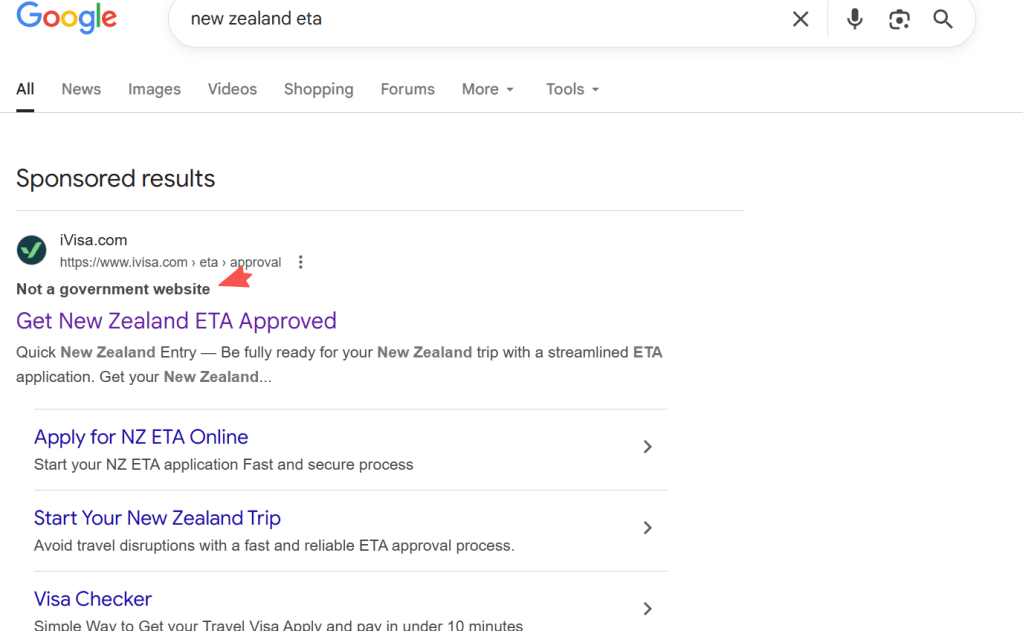Start voice search with microphone icon
Viewport: 1023px width, 631px height.
click(854, 19)
